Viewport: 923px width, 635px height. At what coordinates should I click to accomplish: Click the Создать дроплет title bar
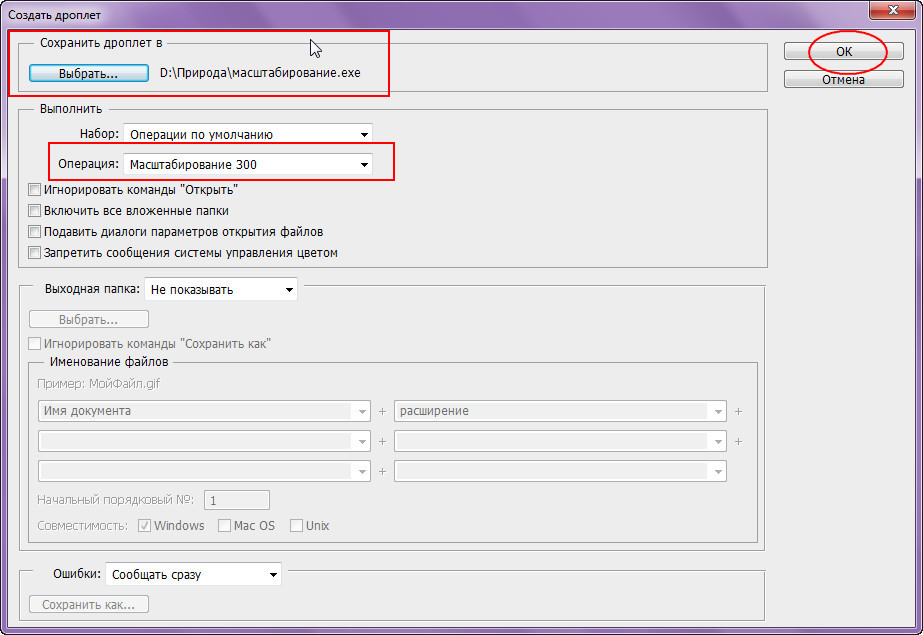coord(436,14)
